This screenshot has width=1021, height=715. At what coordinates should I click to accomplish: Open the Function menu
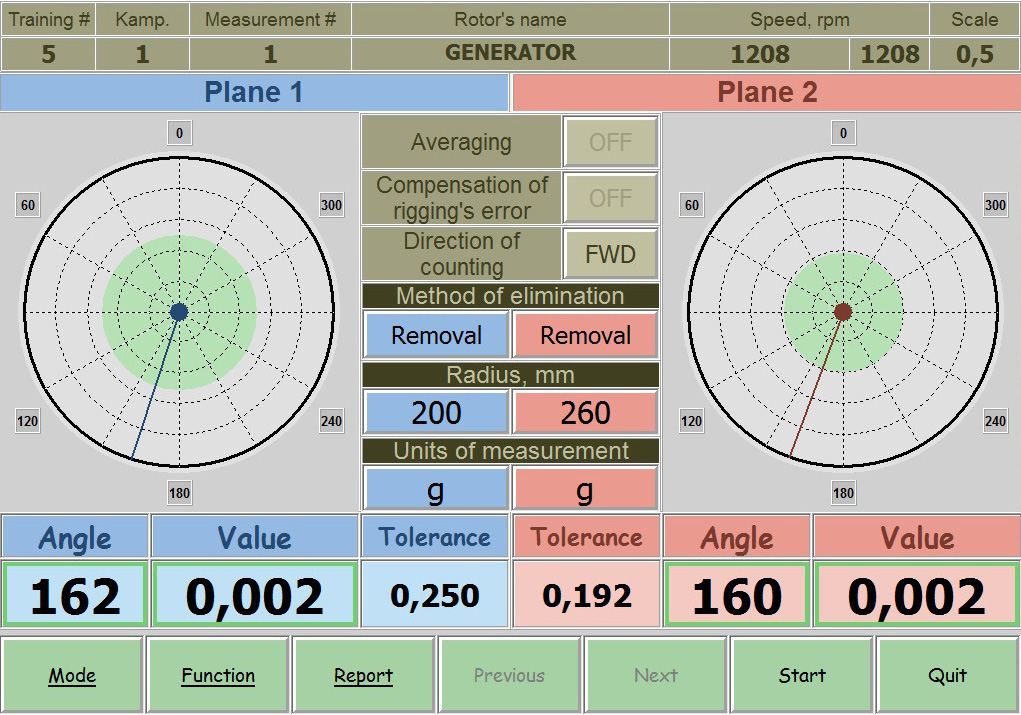point(218,675)
